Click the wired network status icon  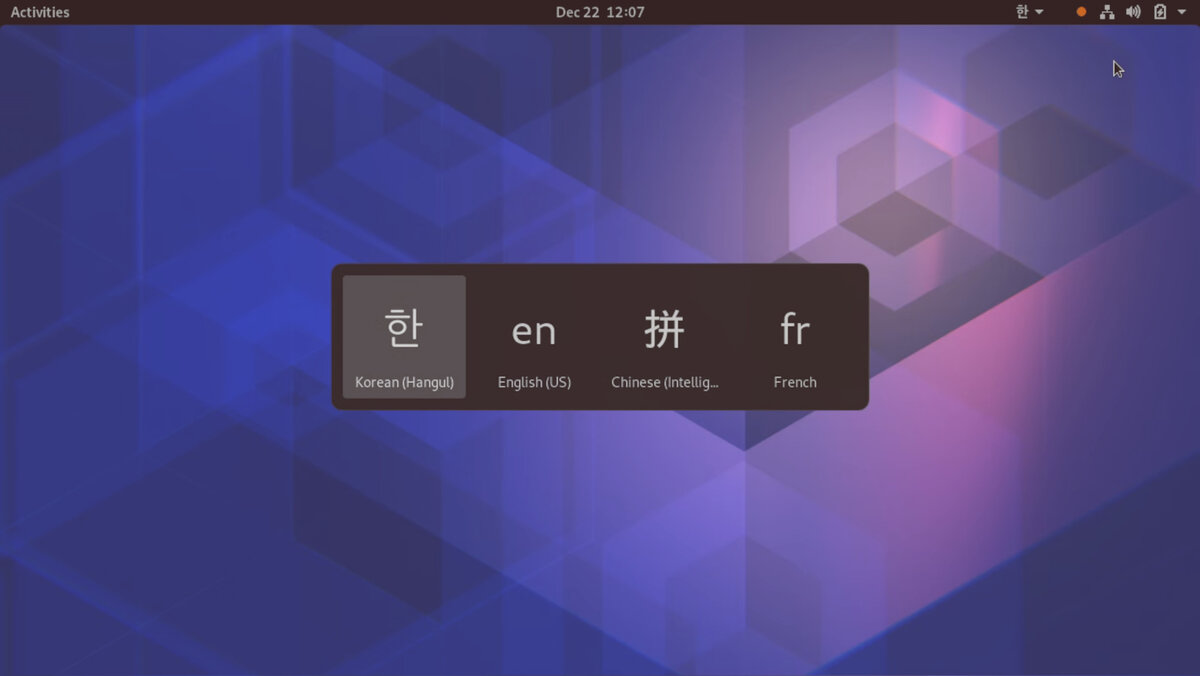pyautogui.click(x=1107, y=12)
